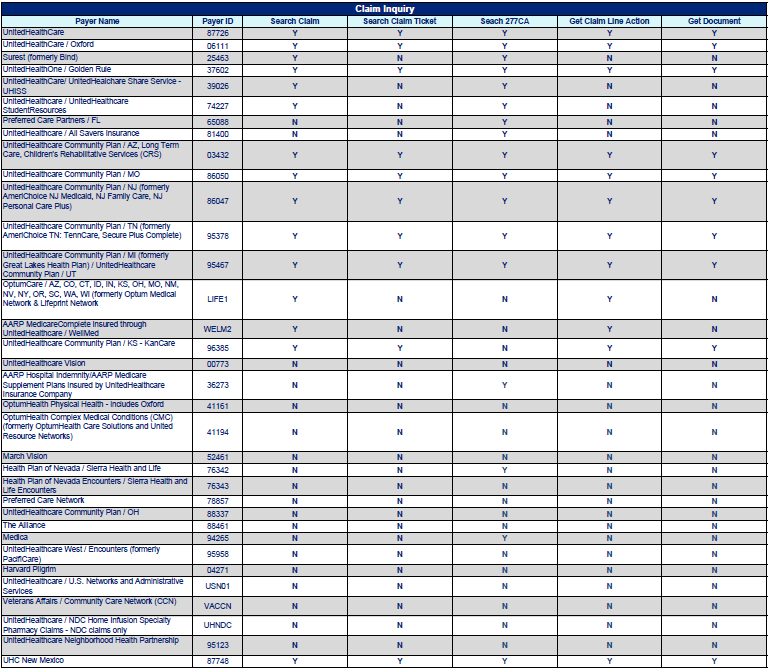Click payer ID 37602
The image size is (769, 672).
click(218, 70)
